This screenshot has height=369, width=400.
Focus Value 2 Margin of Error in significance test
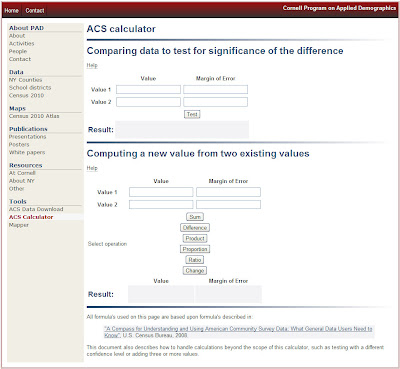tap(215, 102)
